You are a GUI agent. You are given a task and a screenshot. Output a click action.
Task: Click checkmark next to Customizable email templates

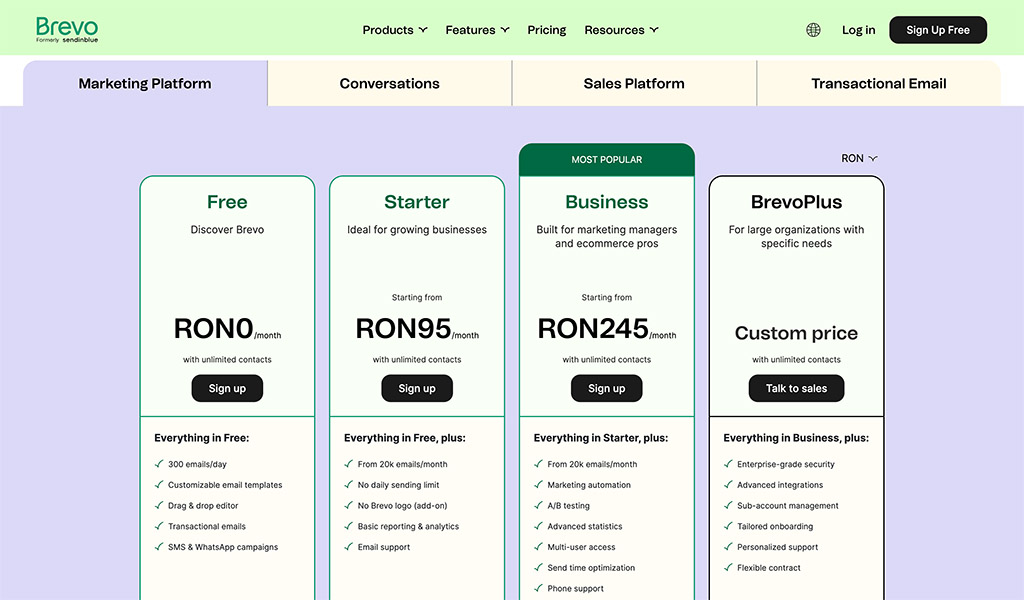[x=159, y=485]
